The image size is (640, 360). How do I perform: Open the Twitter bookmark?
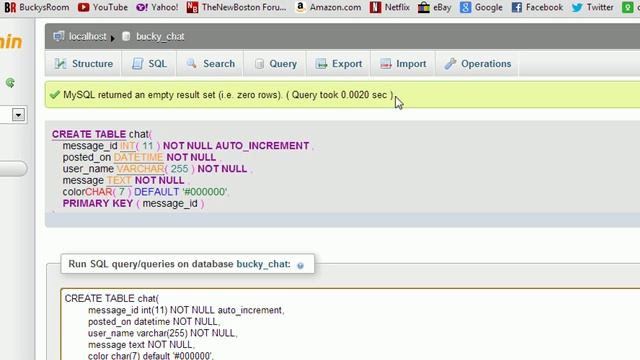(x=593, y=7)
